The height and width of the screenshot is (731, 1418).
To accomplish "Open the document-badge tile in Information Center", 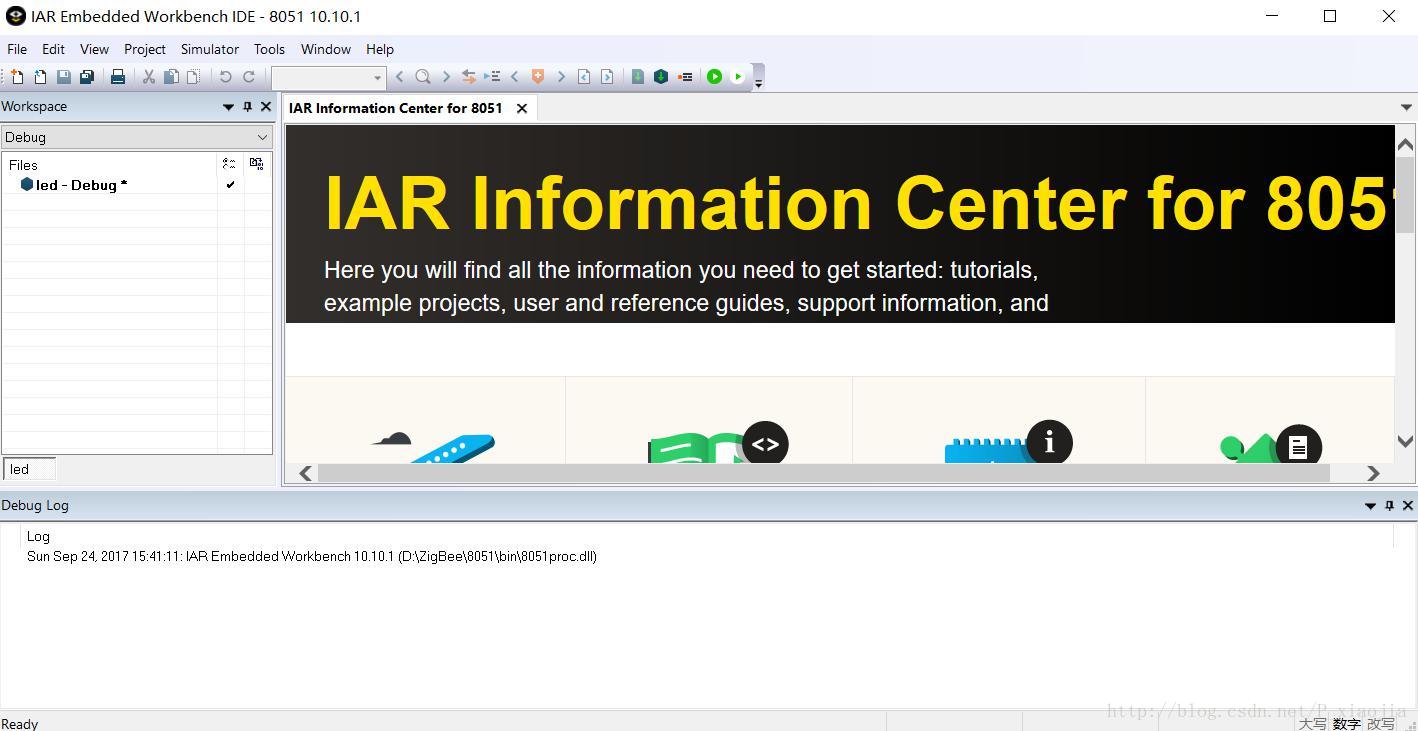I will [x=1270, y=421].
